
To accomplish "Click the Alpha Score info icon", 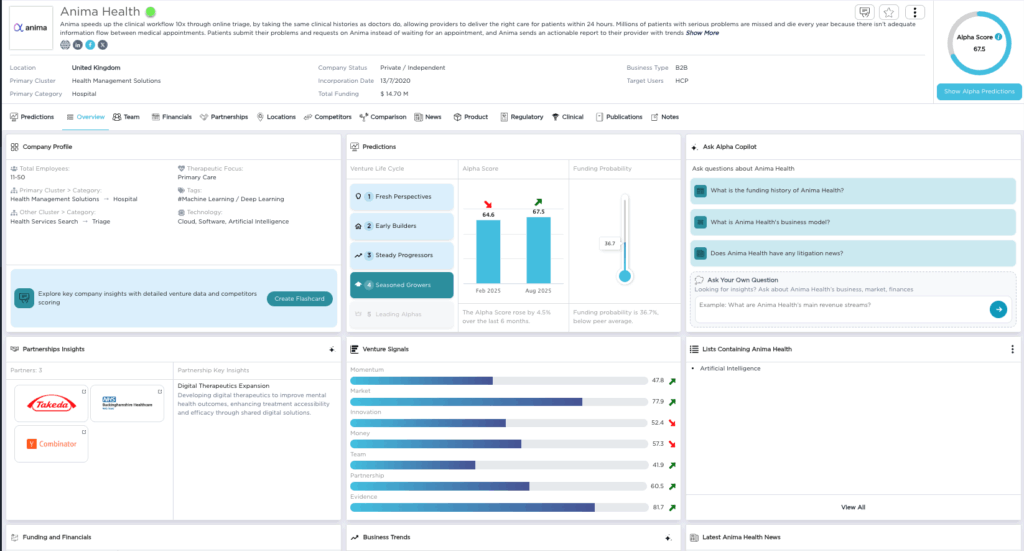I will coord(999,37).
